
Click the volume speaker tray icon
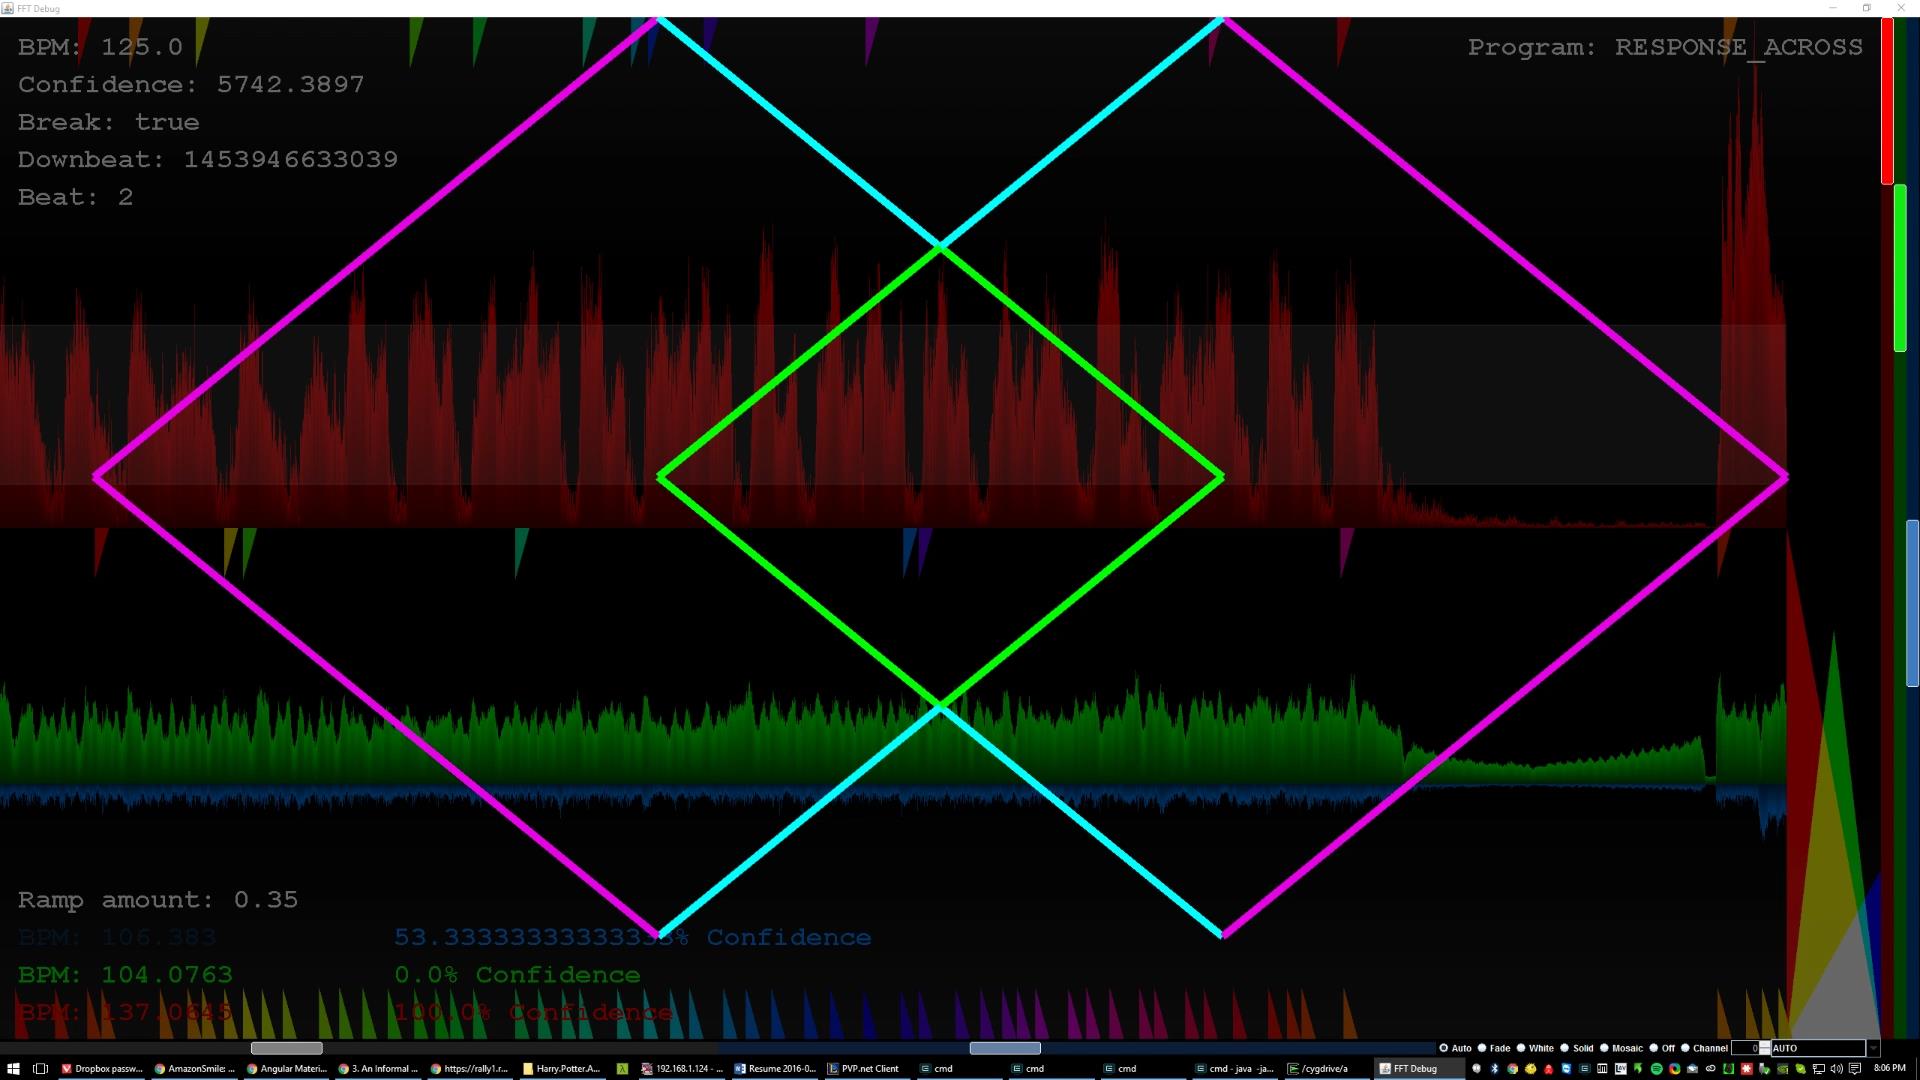point(1836,1068)
